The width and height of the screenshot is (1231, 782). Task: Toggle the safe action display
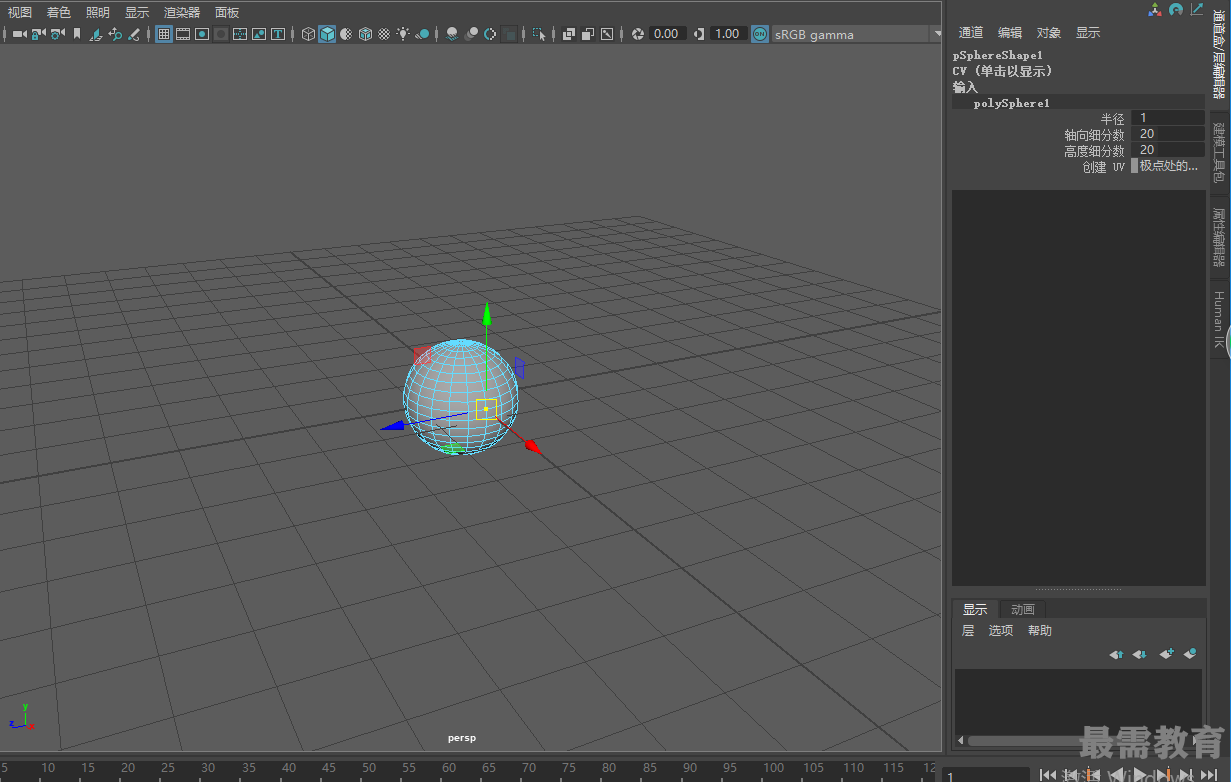pyautogui.click(x=259, y=34)
